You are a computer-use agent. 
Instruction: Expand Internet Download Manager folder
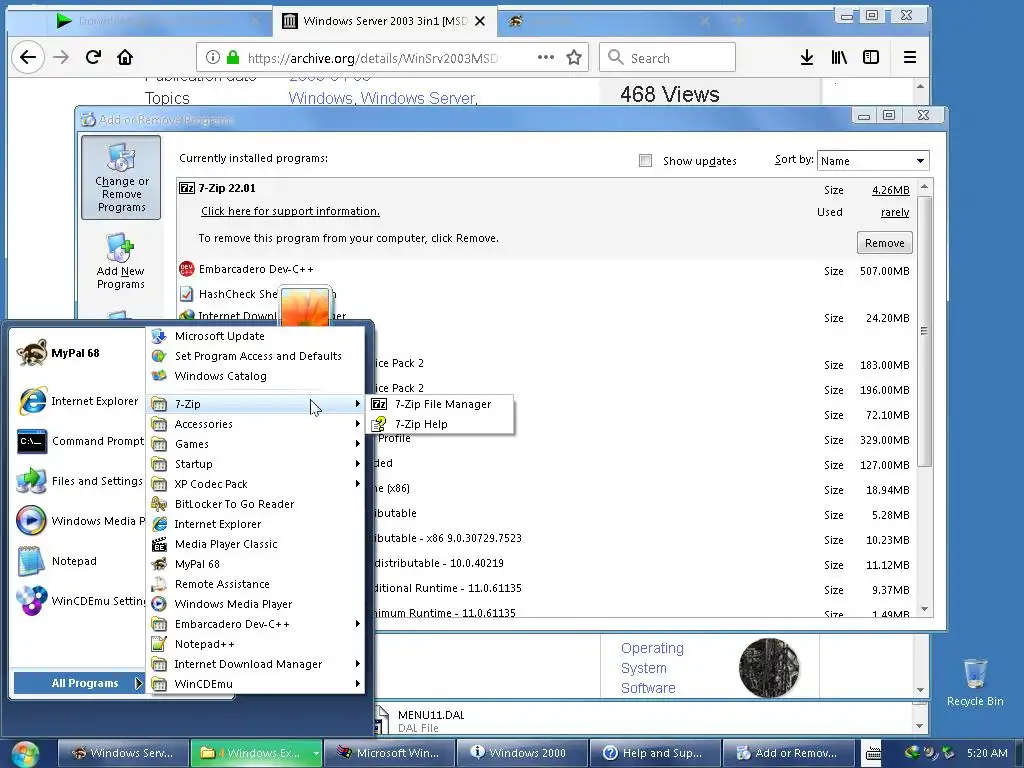255,664
